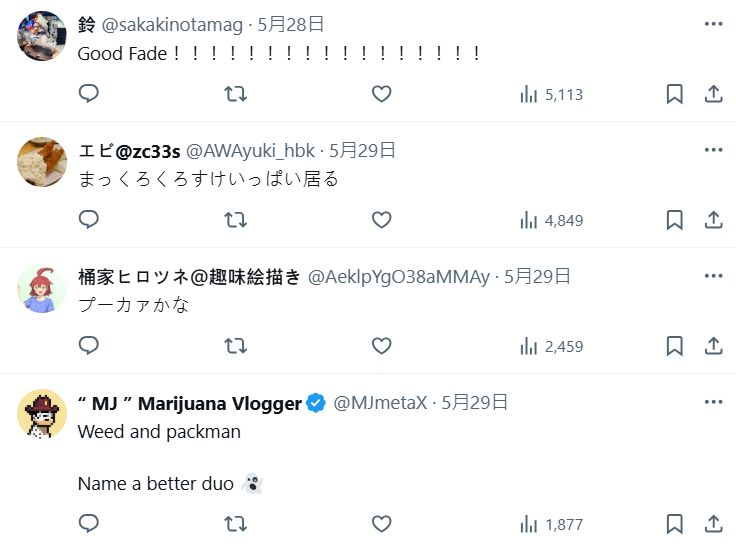Viewport: 736px width, 548px height.
Task: Open the 5月28日 timestamp link
Action: 290,25
